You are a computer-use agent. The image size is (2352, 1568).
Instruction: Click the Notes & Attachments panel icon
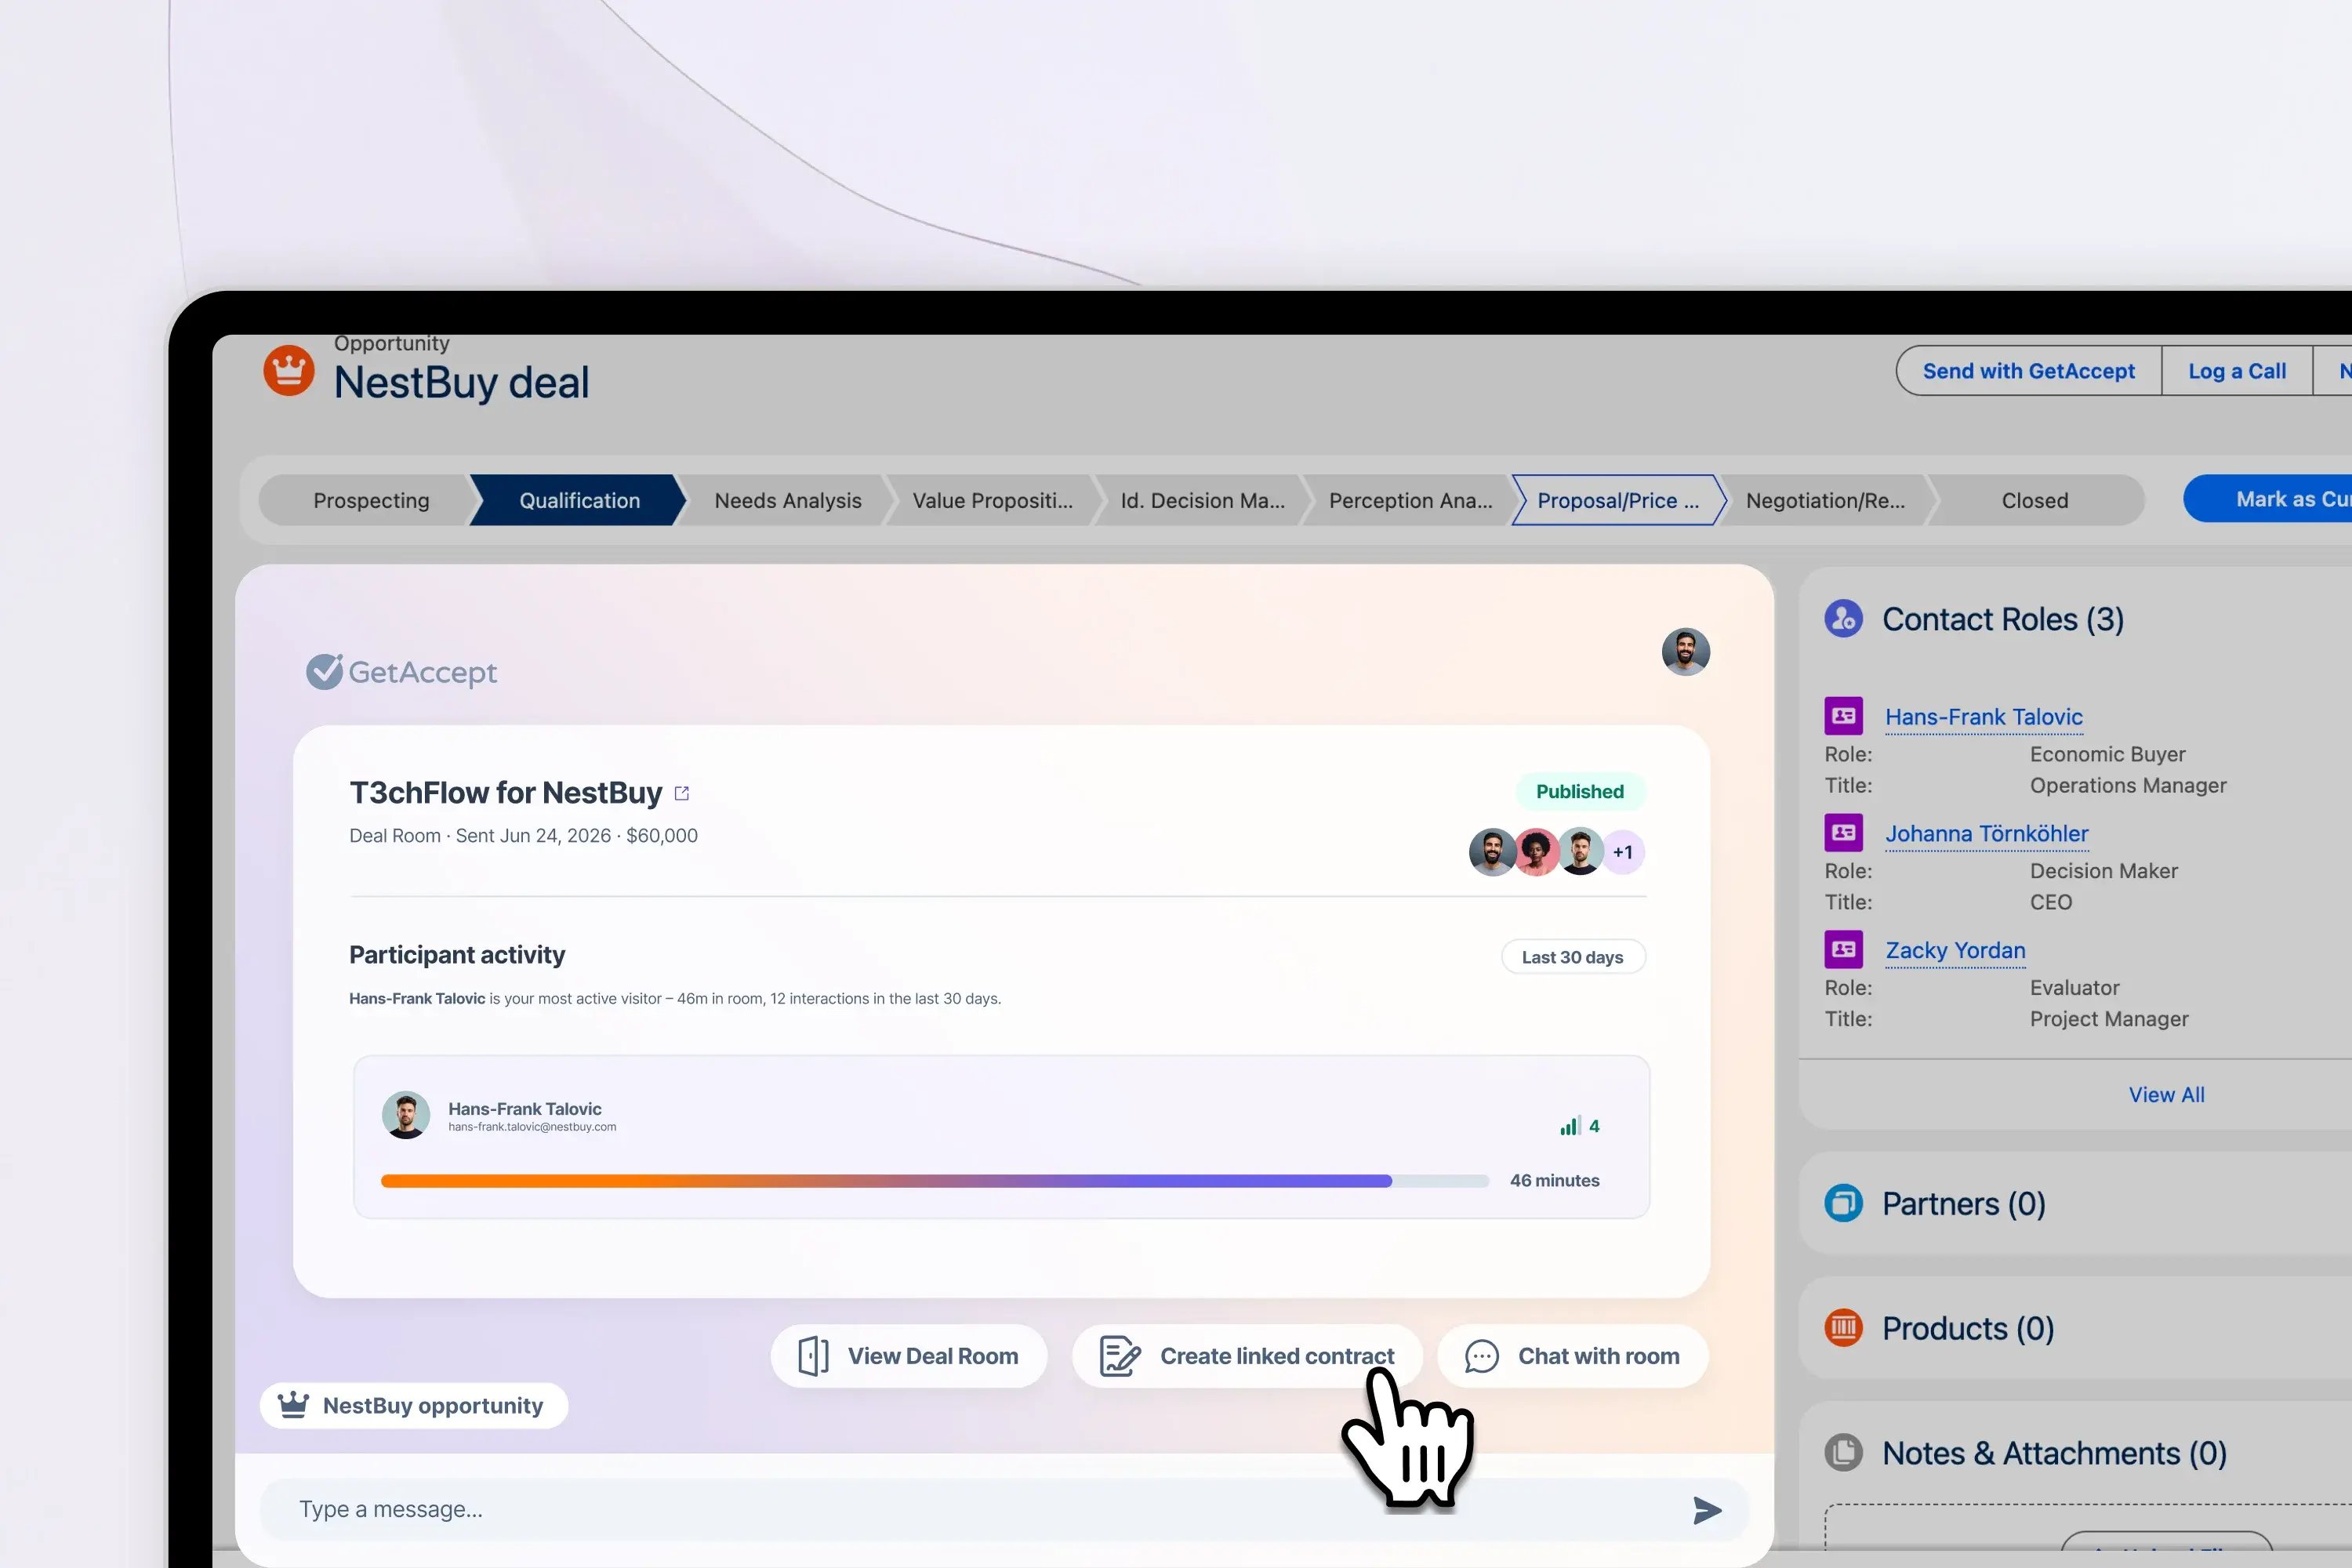coord(1843,1453)
